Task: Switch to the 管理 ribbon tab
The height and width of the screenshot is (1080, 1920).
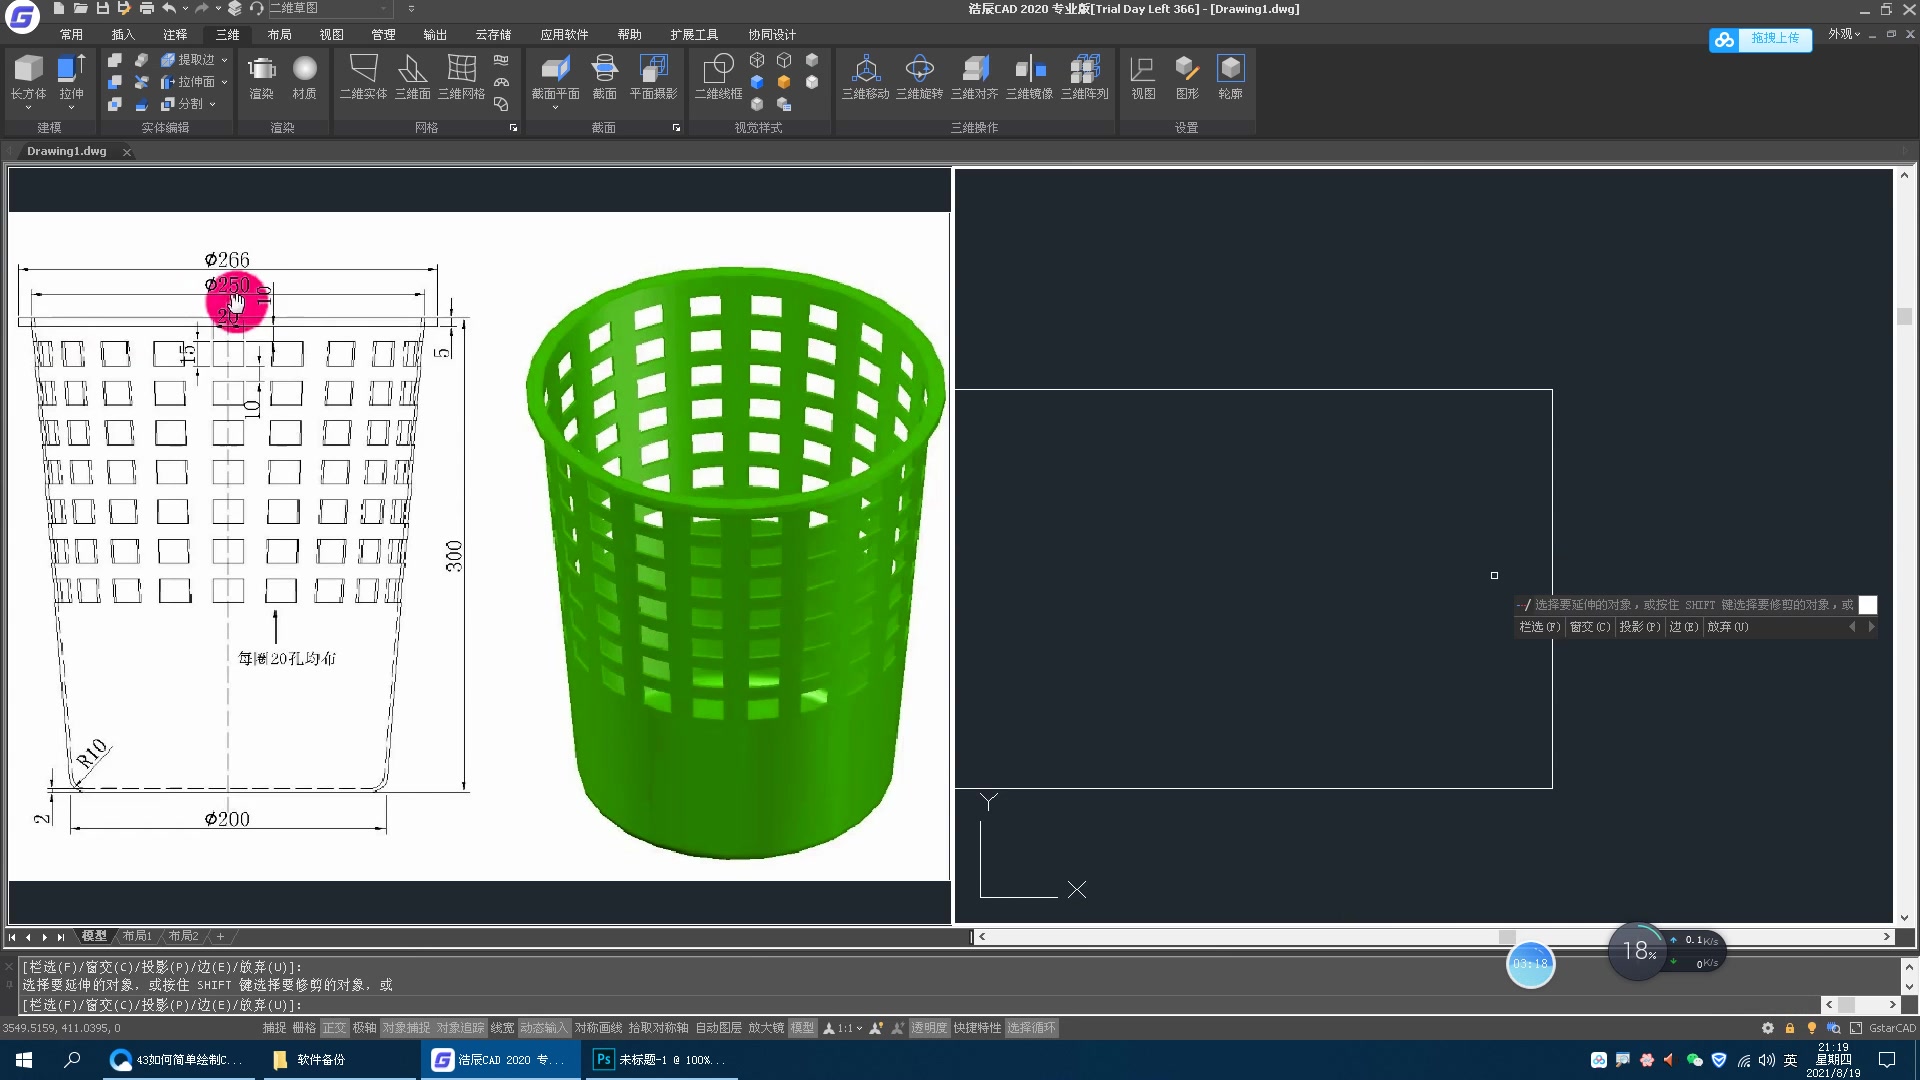Action: pyautogui.click(x=383, y=34)
